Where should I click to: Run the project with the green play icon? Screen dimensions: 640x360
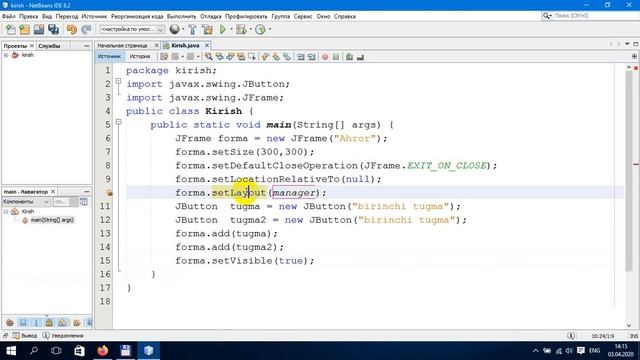[223, 29]
